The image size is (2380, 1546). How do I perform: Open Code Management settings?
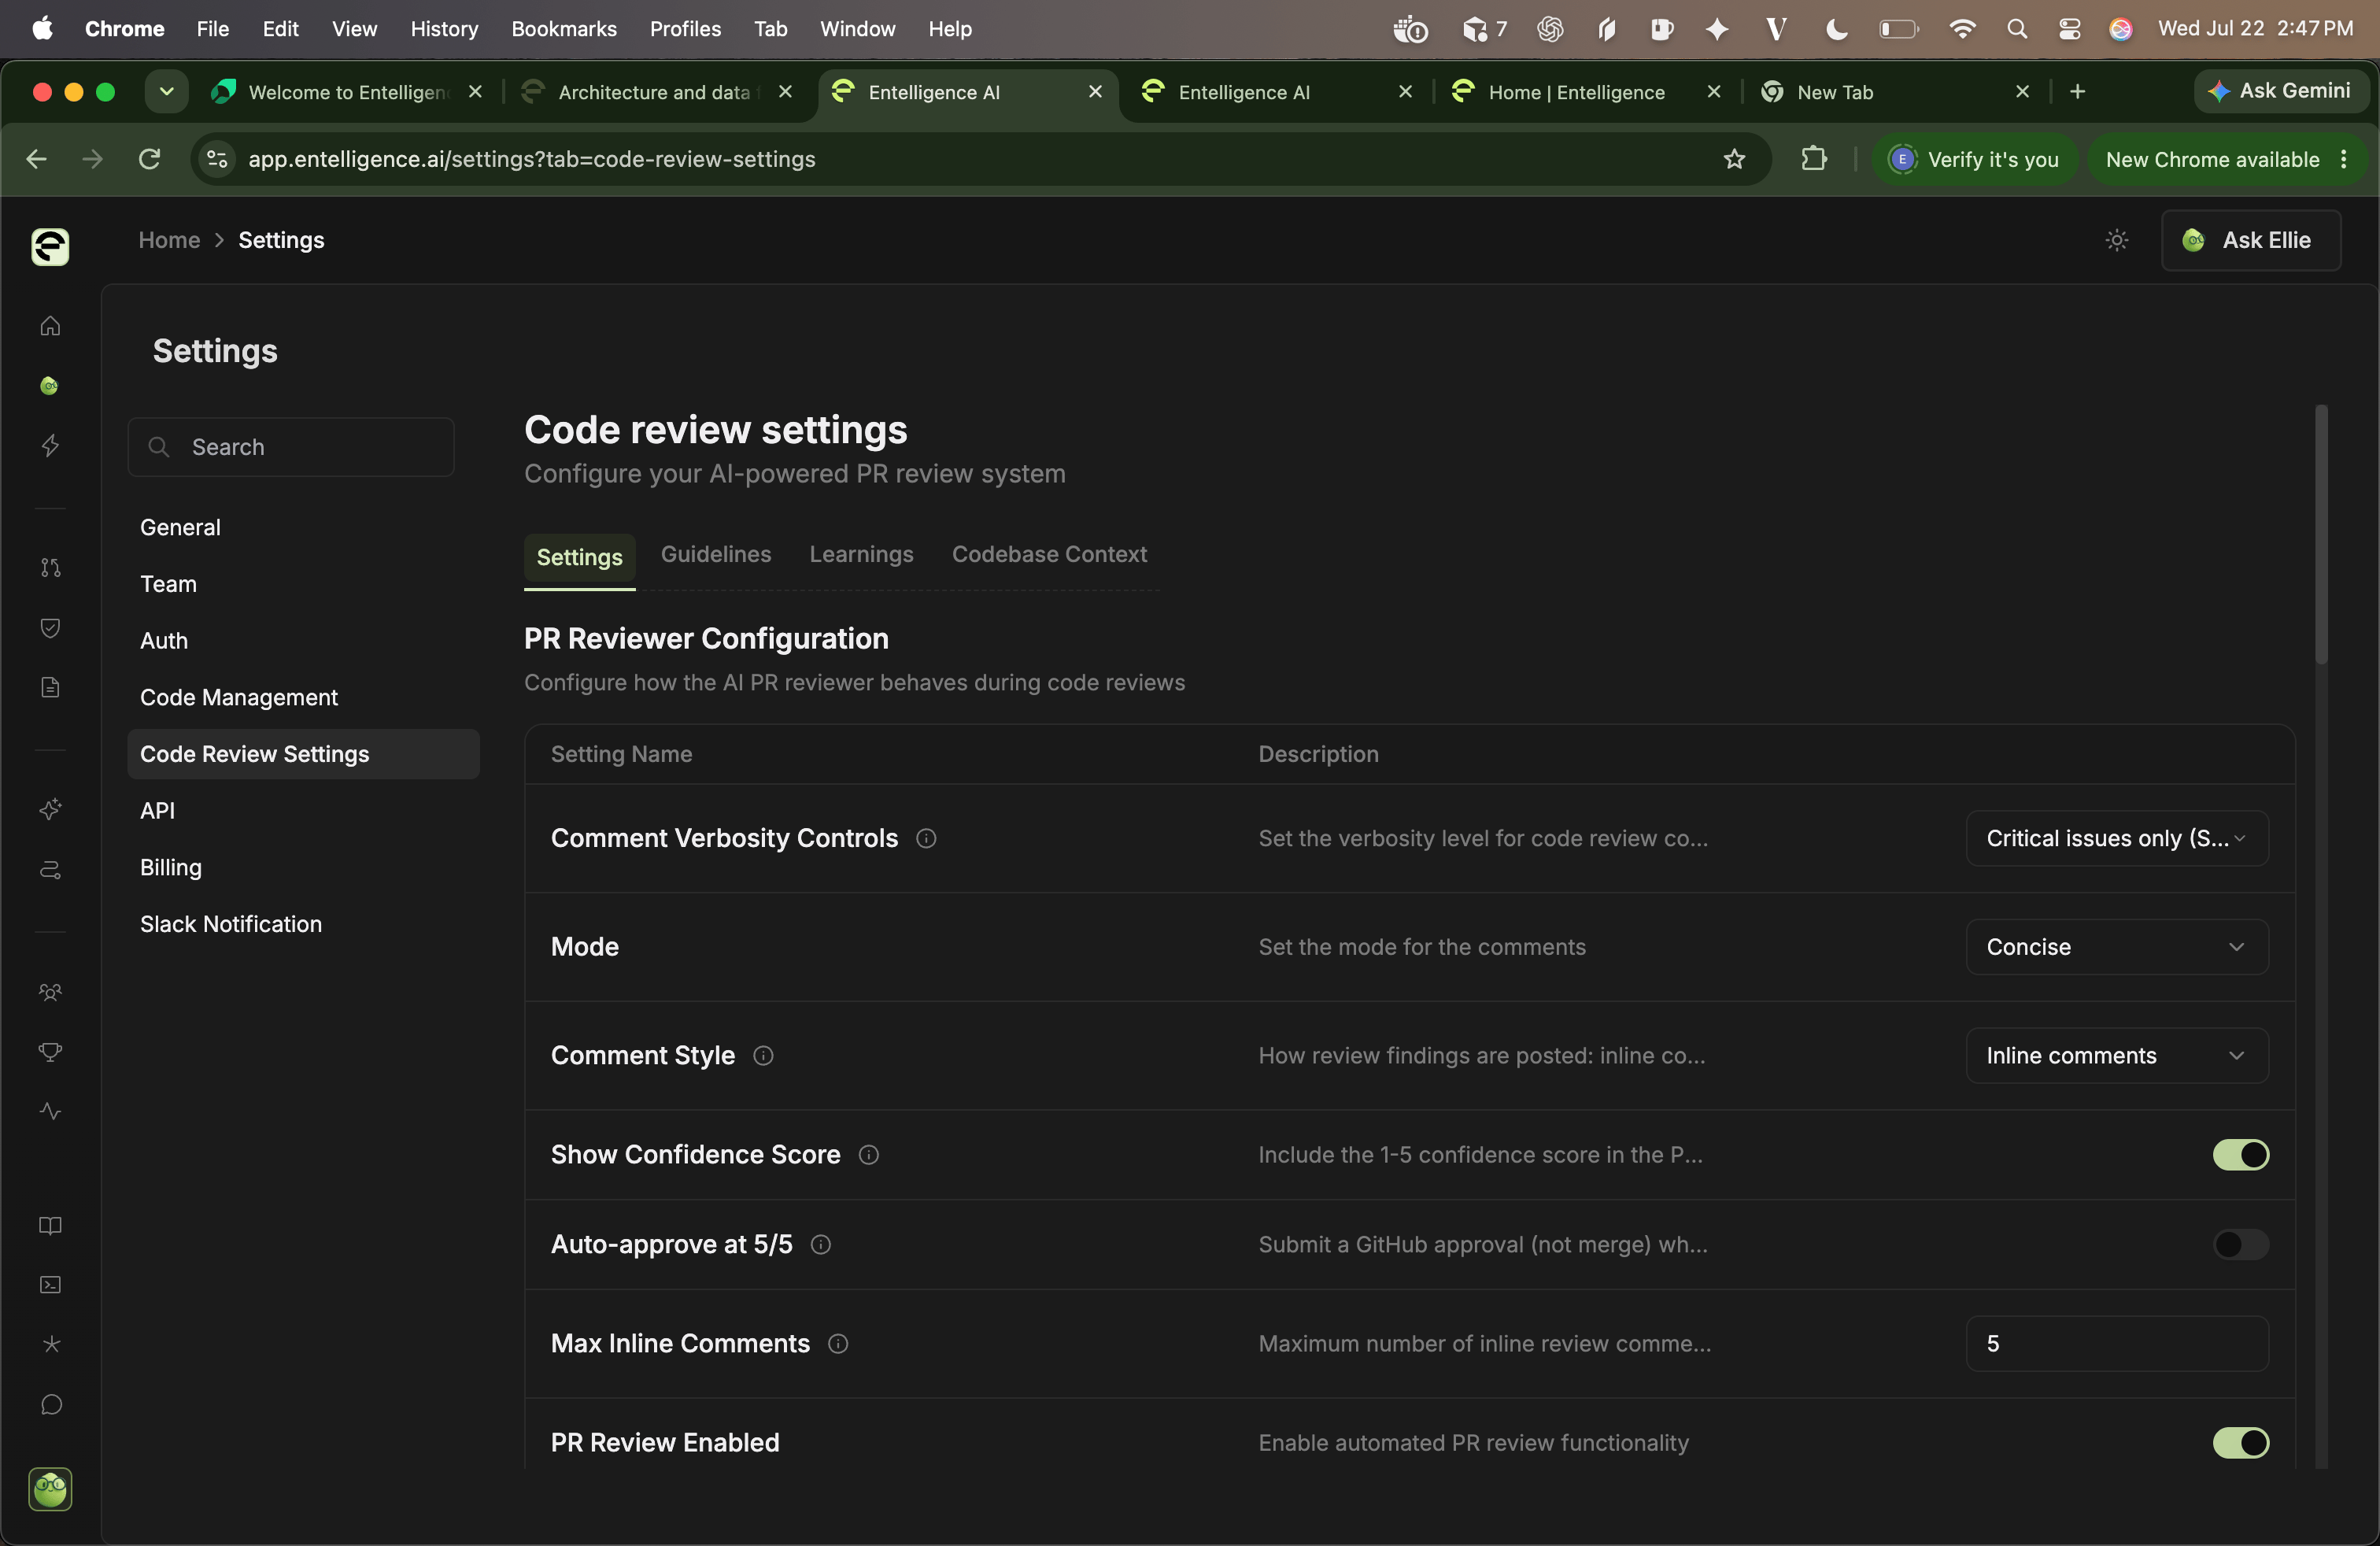(x=239, y=698)
